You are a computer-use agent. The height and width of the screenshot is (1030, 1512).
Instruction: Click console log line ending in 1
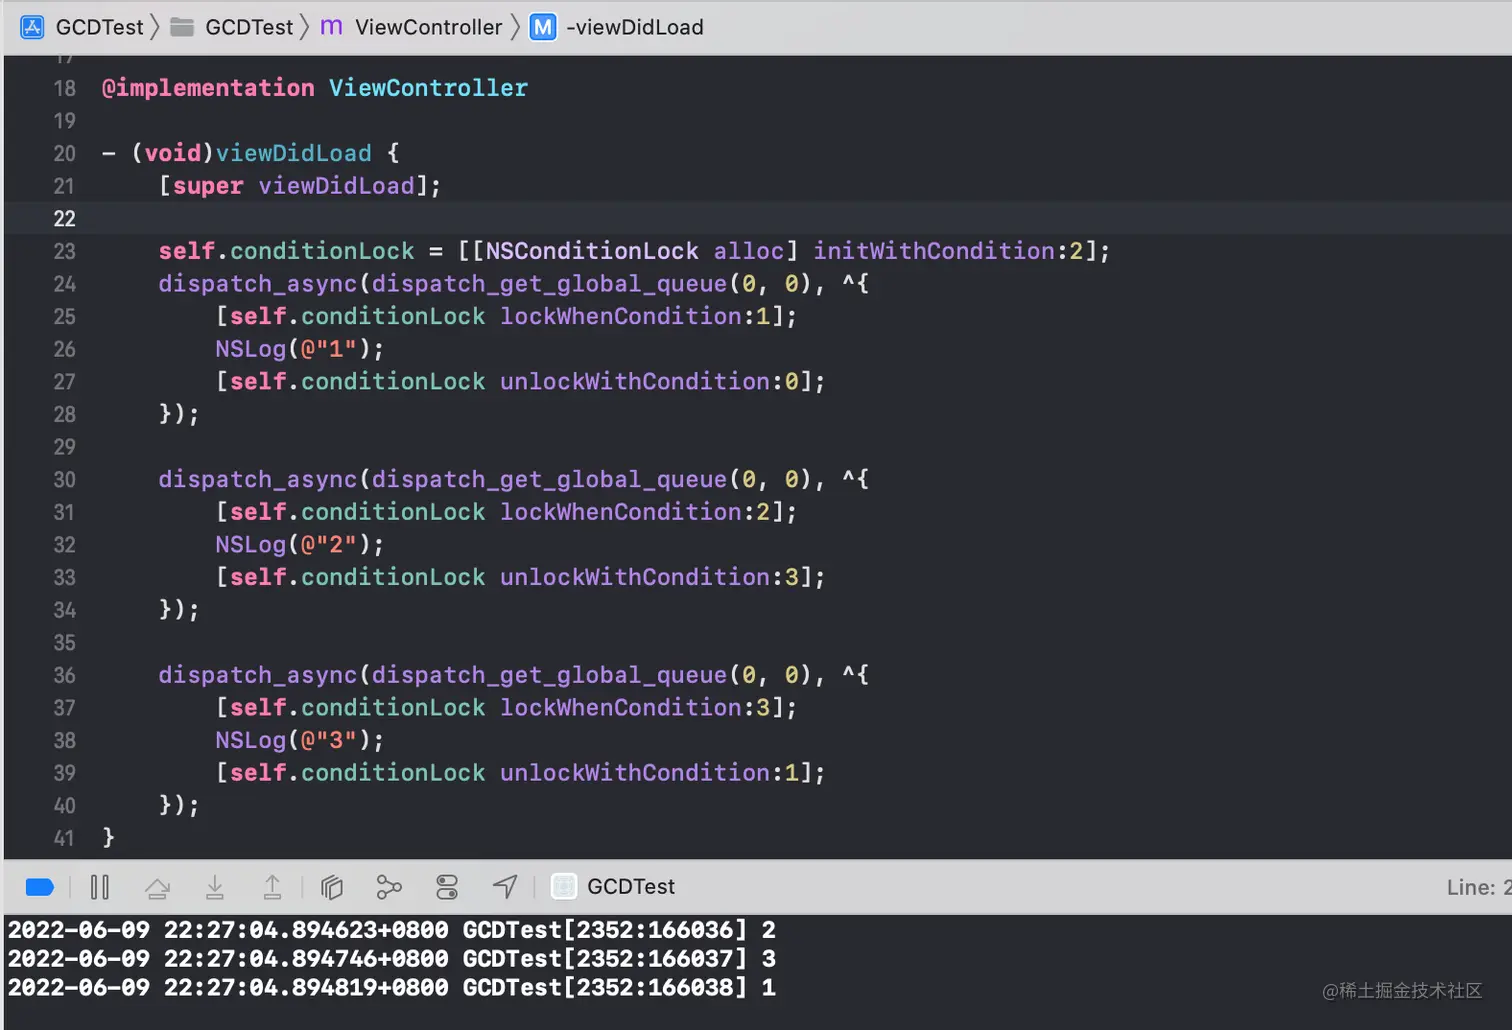tap(392, 988)
